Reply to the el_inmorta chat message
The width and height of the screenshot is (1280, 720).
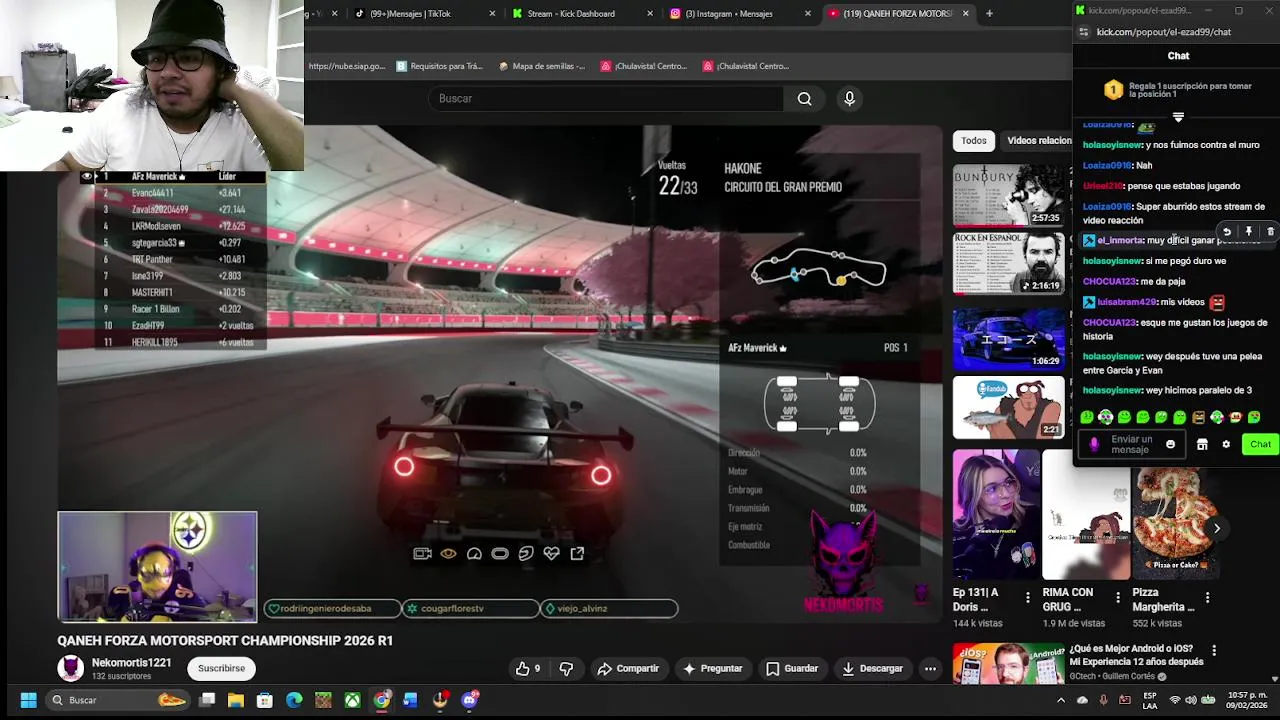point(1227,232)
